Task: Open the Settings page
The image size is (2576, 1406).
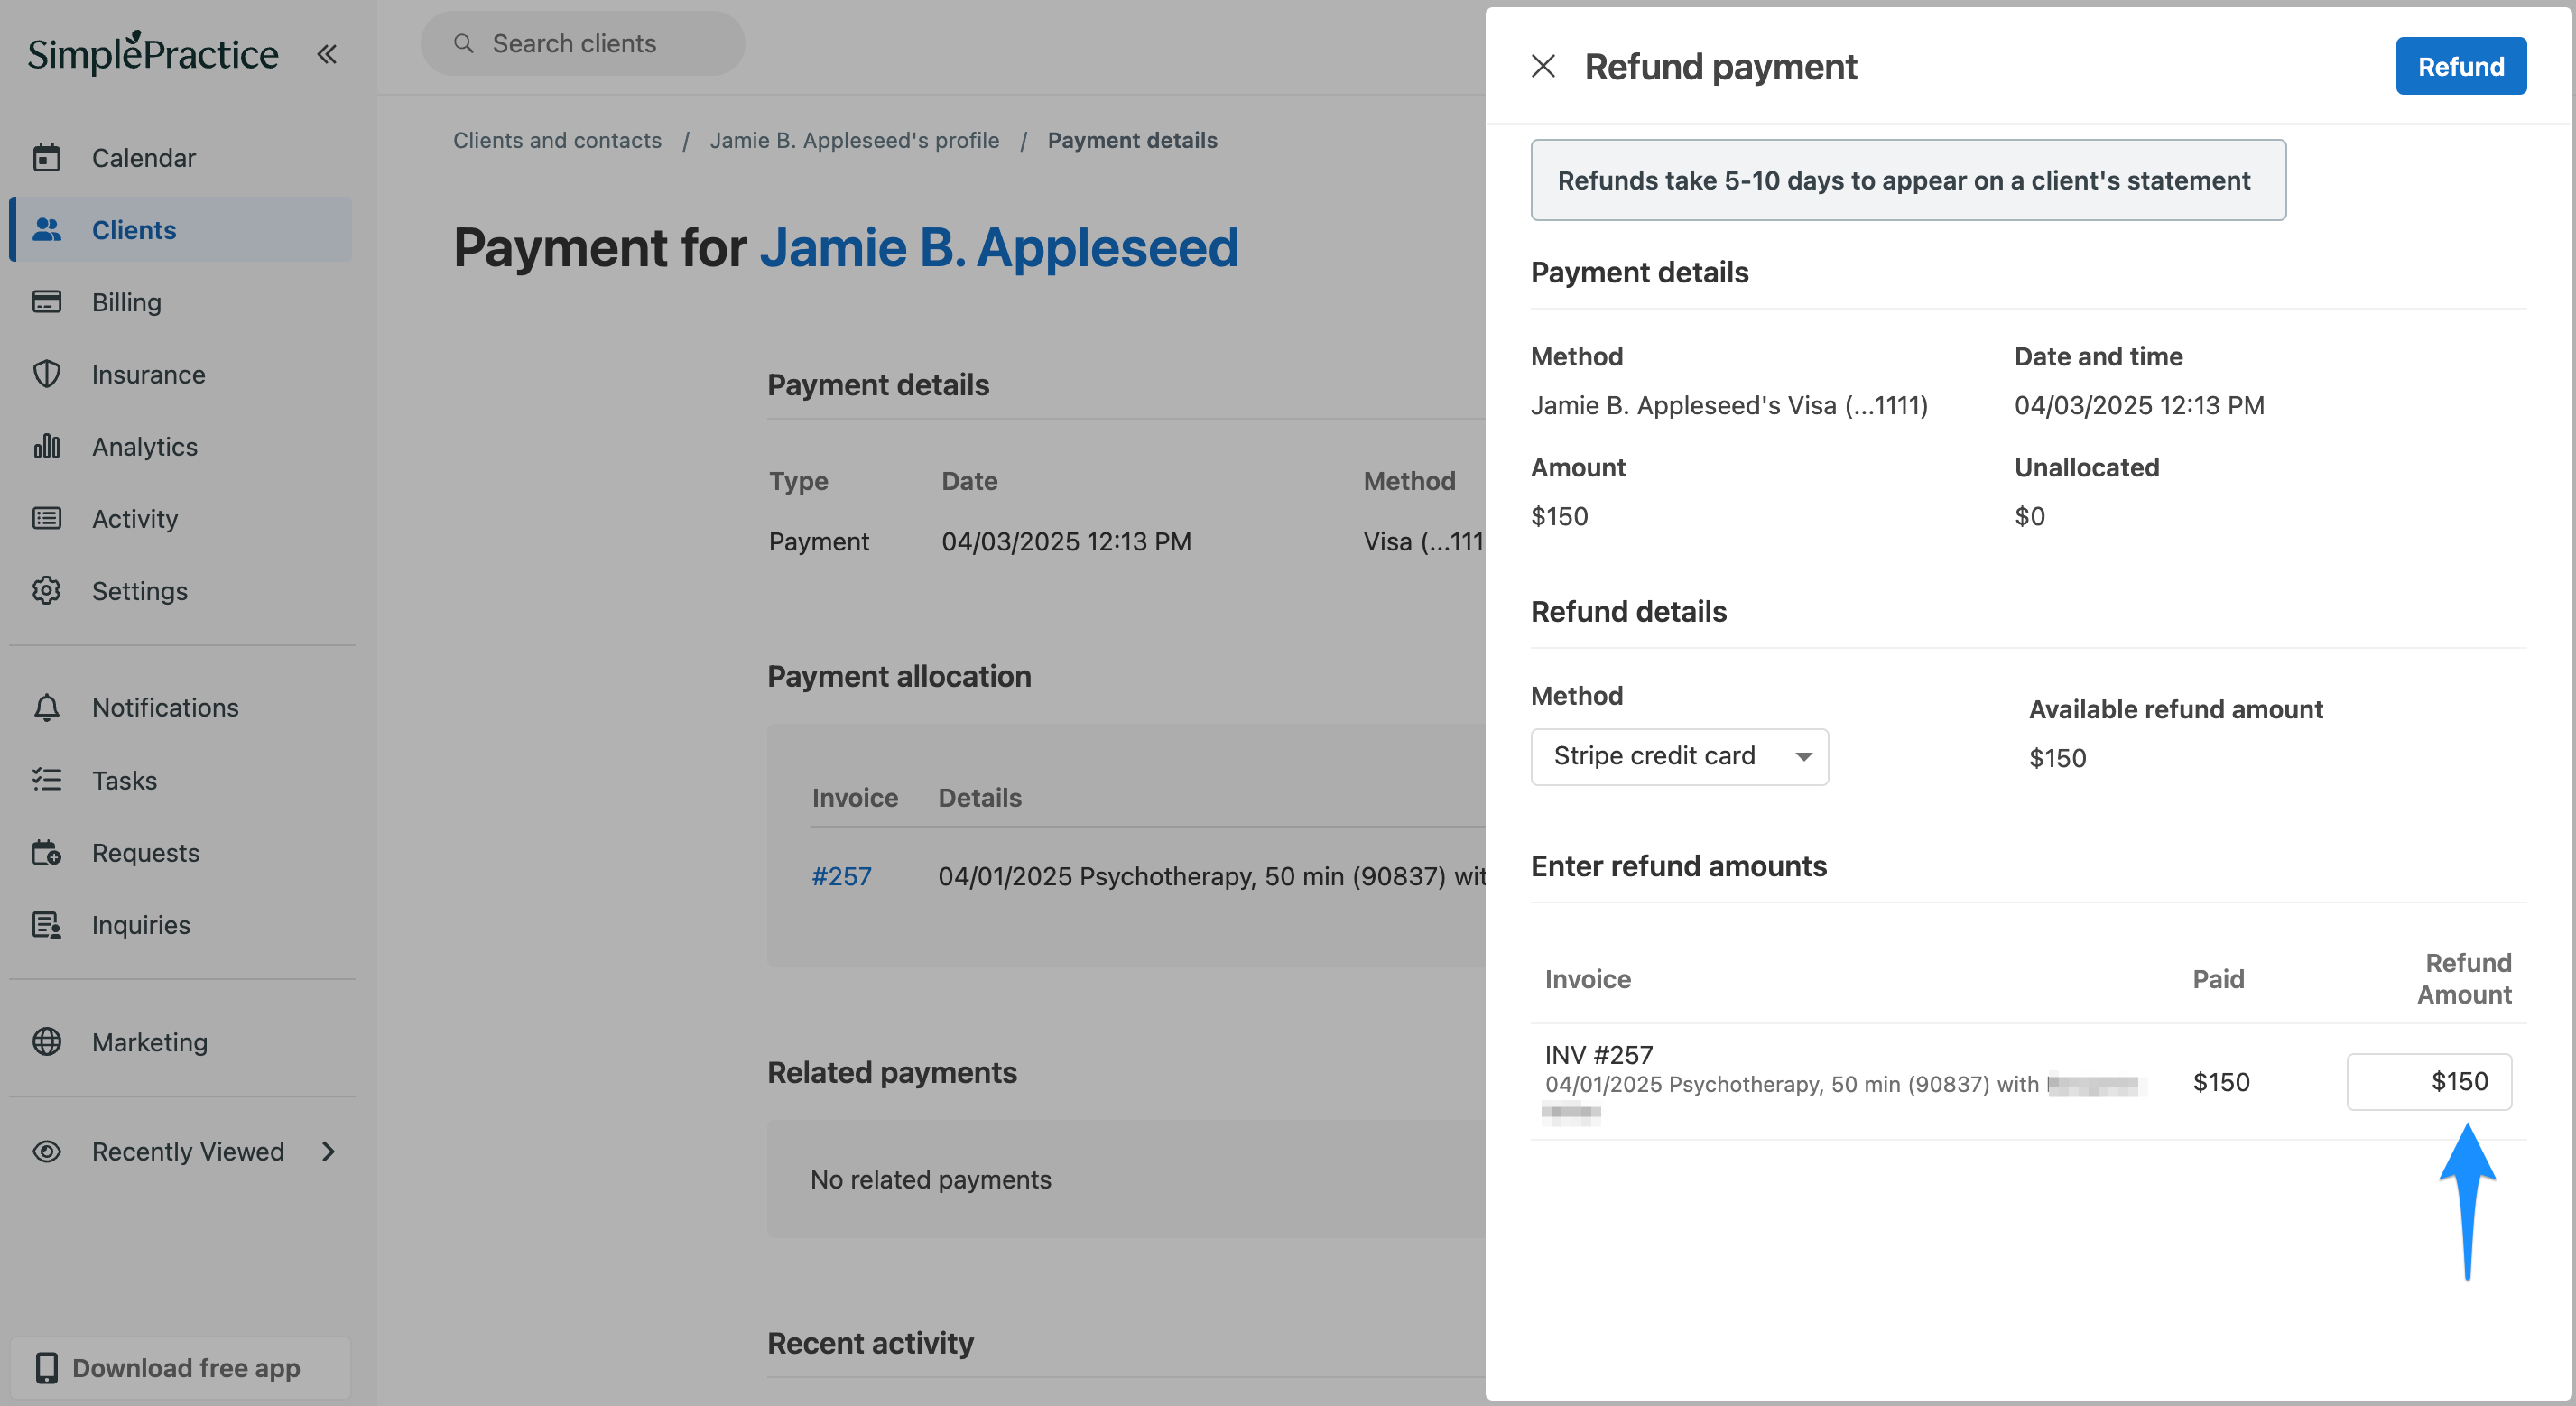Action: coord(180,590)
